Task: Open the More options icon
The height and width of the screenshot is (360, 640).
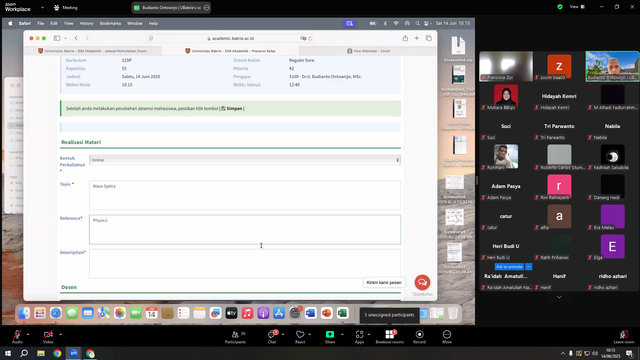Action: point(447,335)
